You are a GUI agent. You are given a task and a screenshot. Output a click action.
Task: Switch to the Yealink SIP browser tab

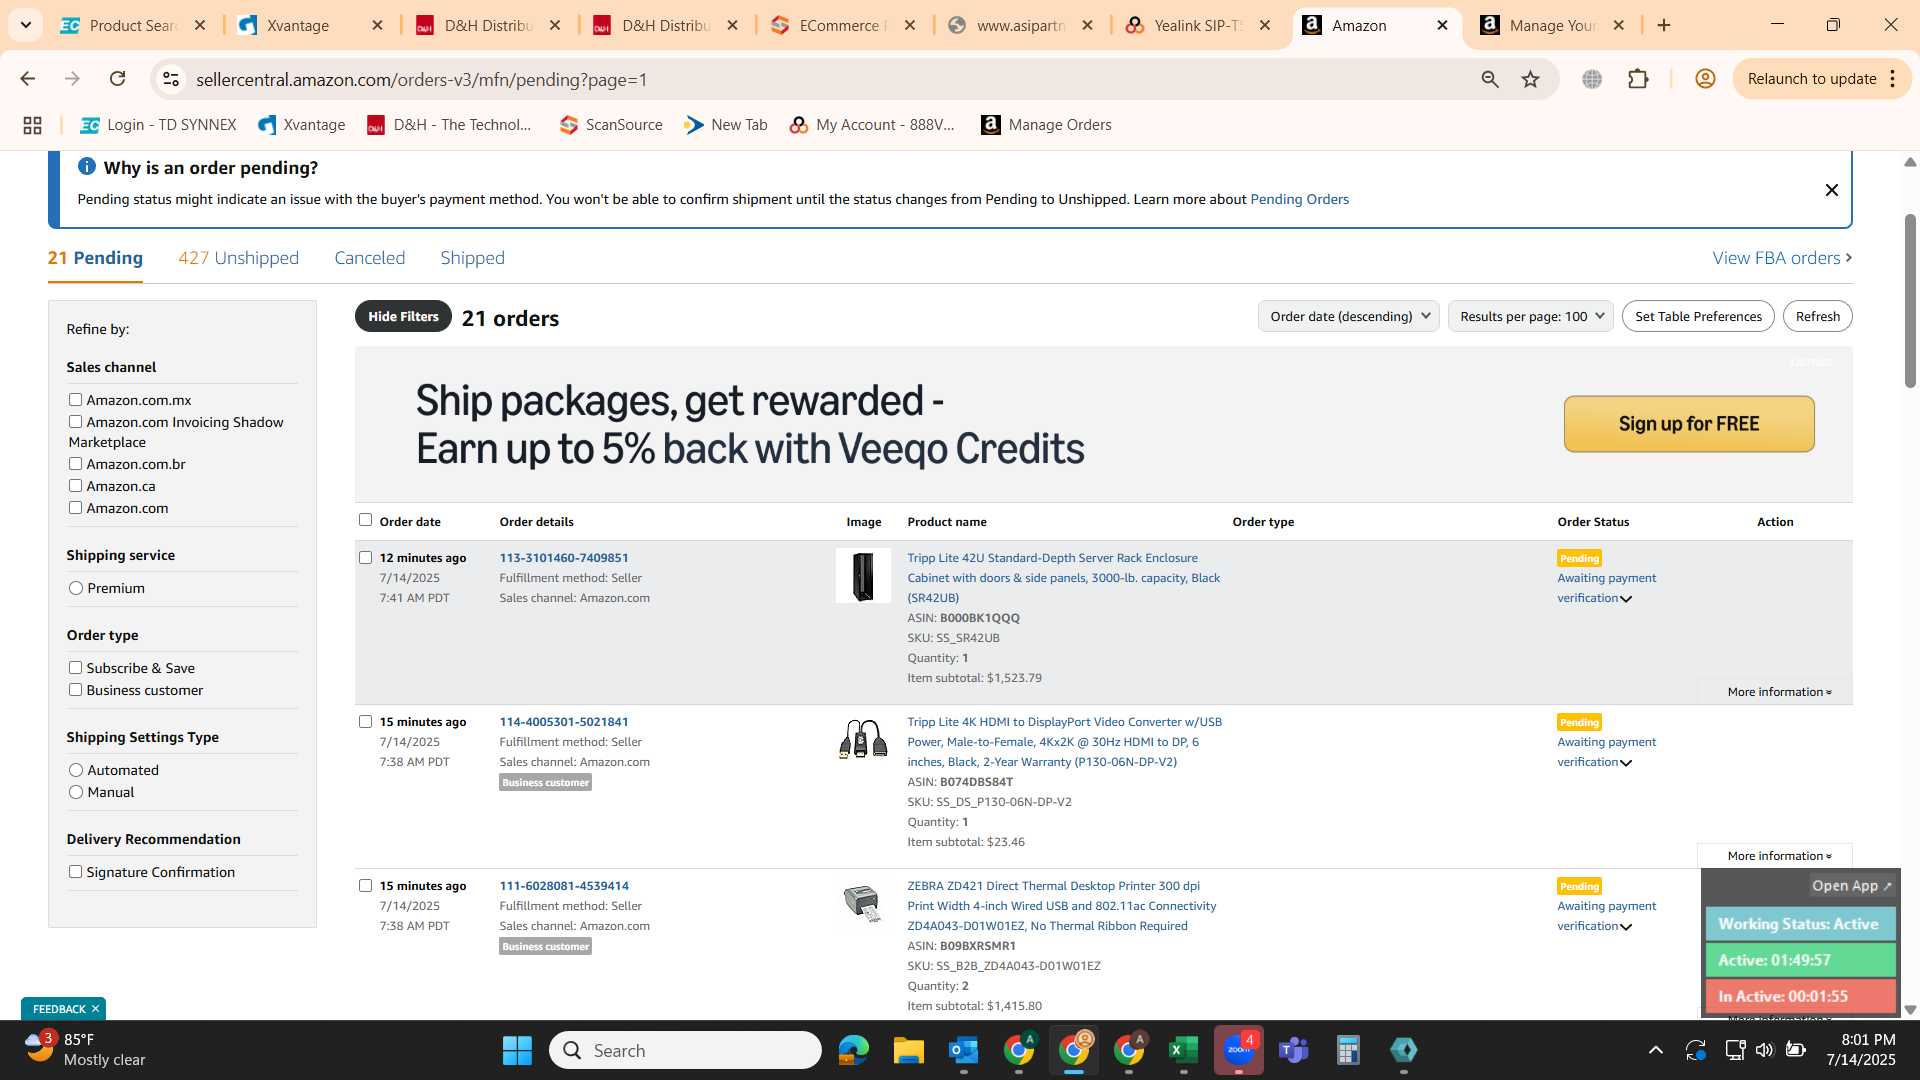click(1197, 25)
